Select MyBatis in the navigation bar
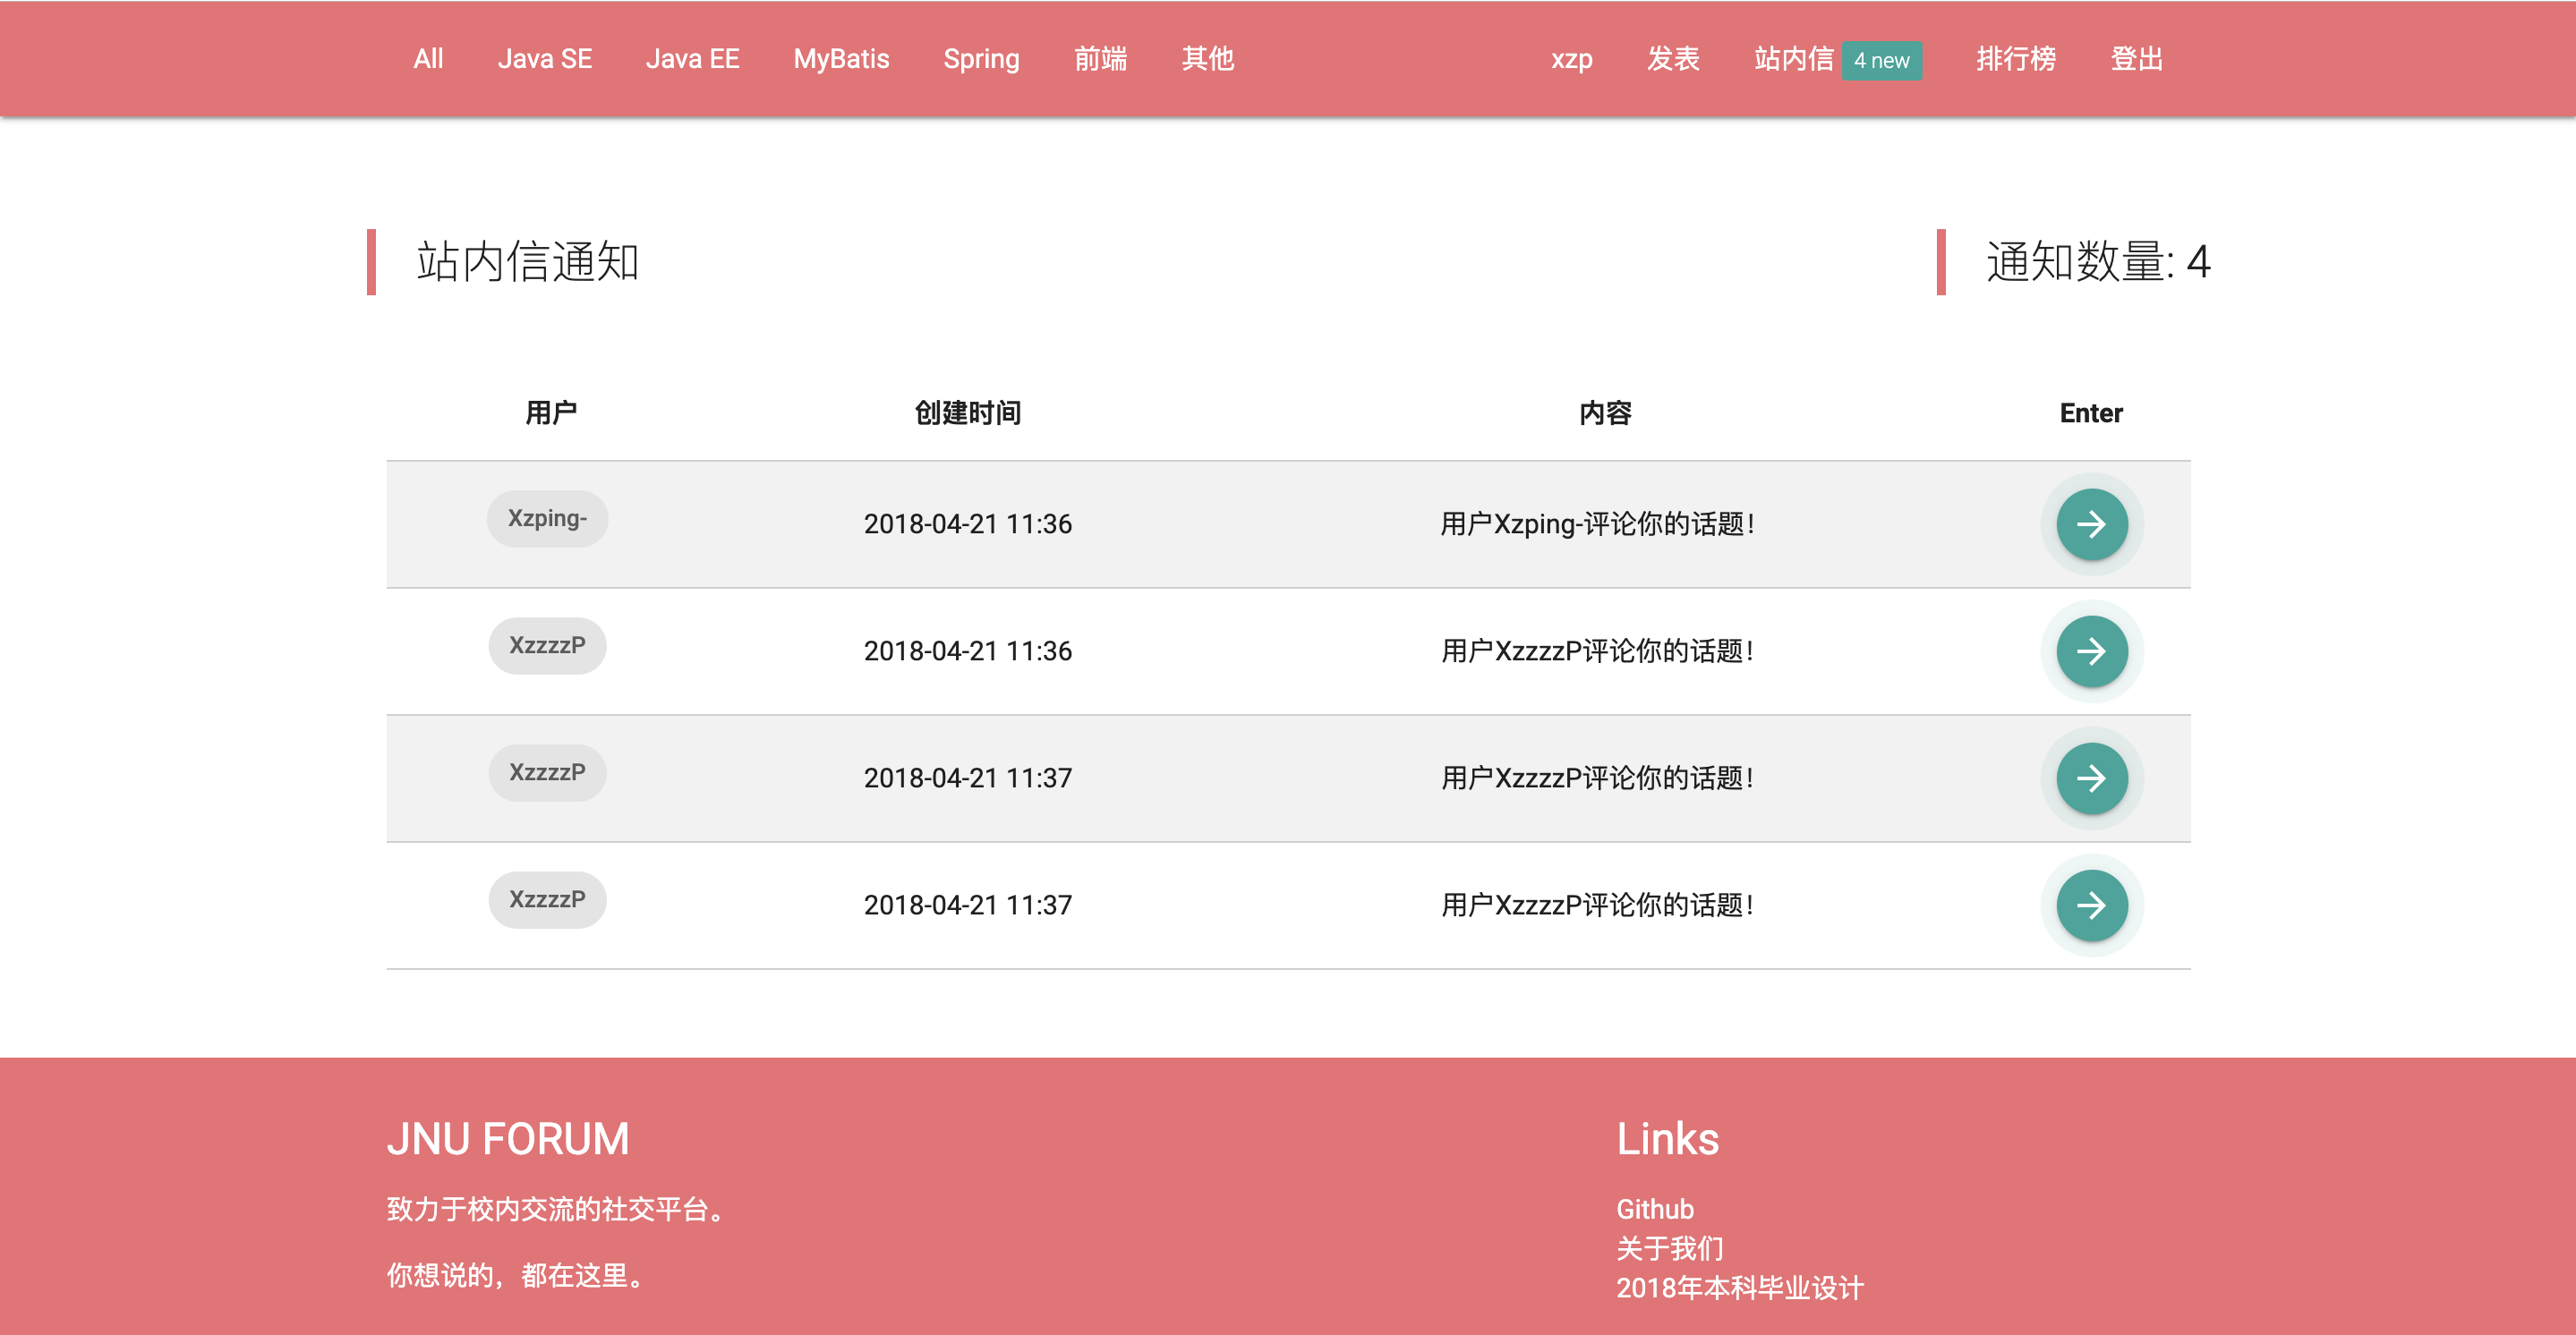Viewport: 2576px width, 1335px height. coord(841,59)
